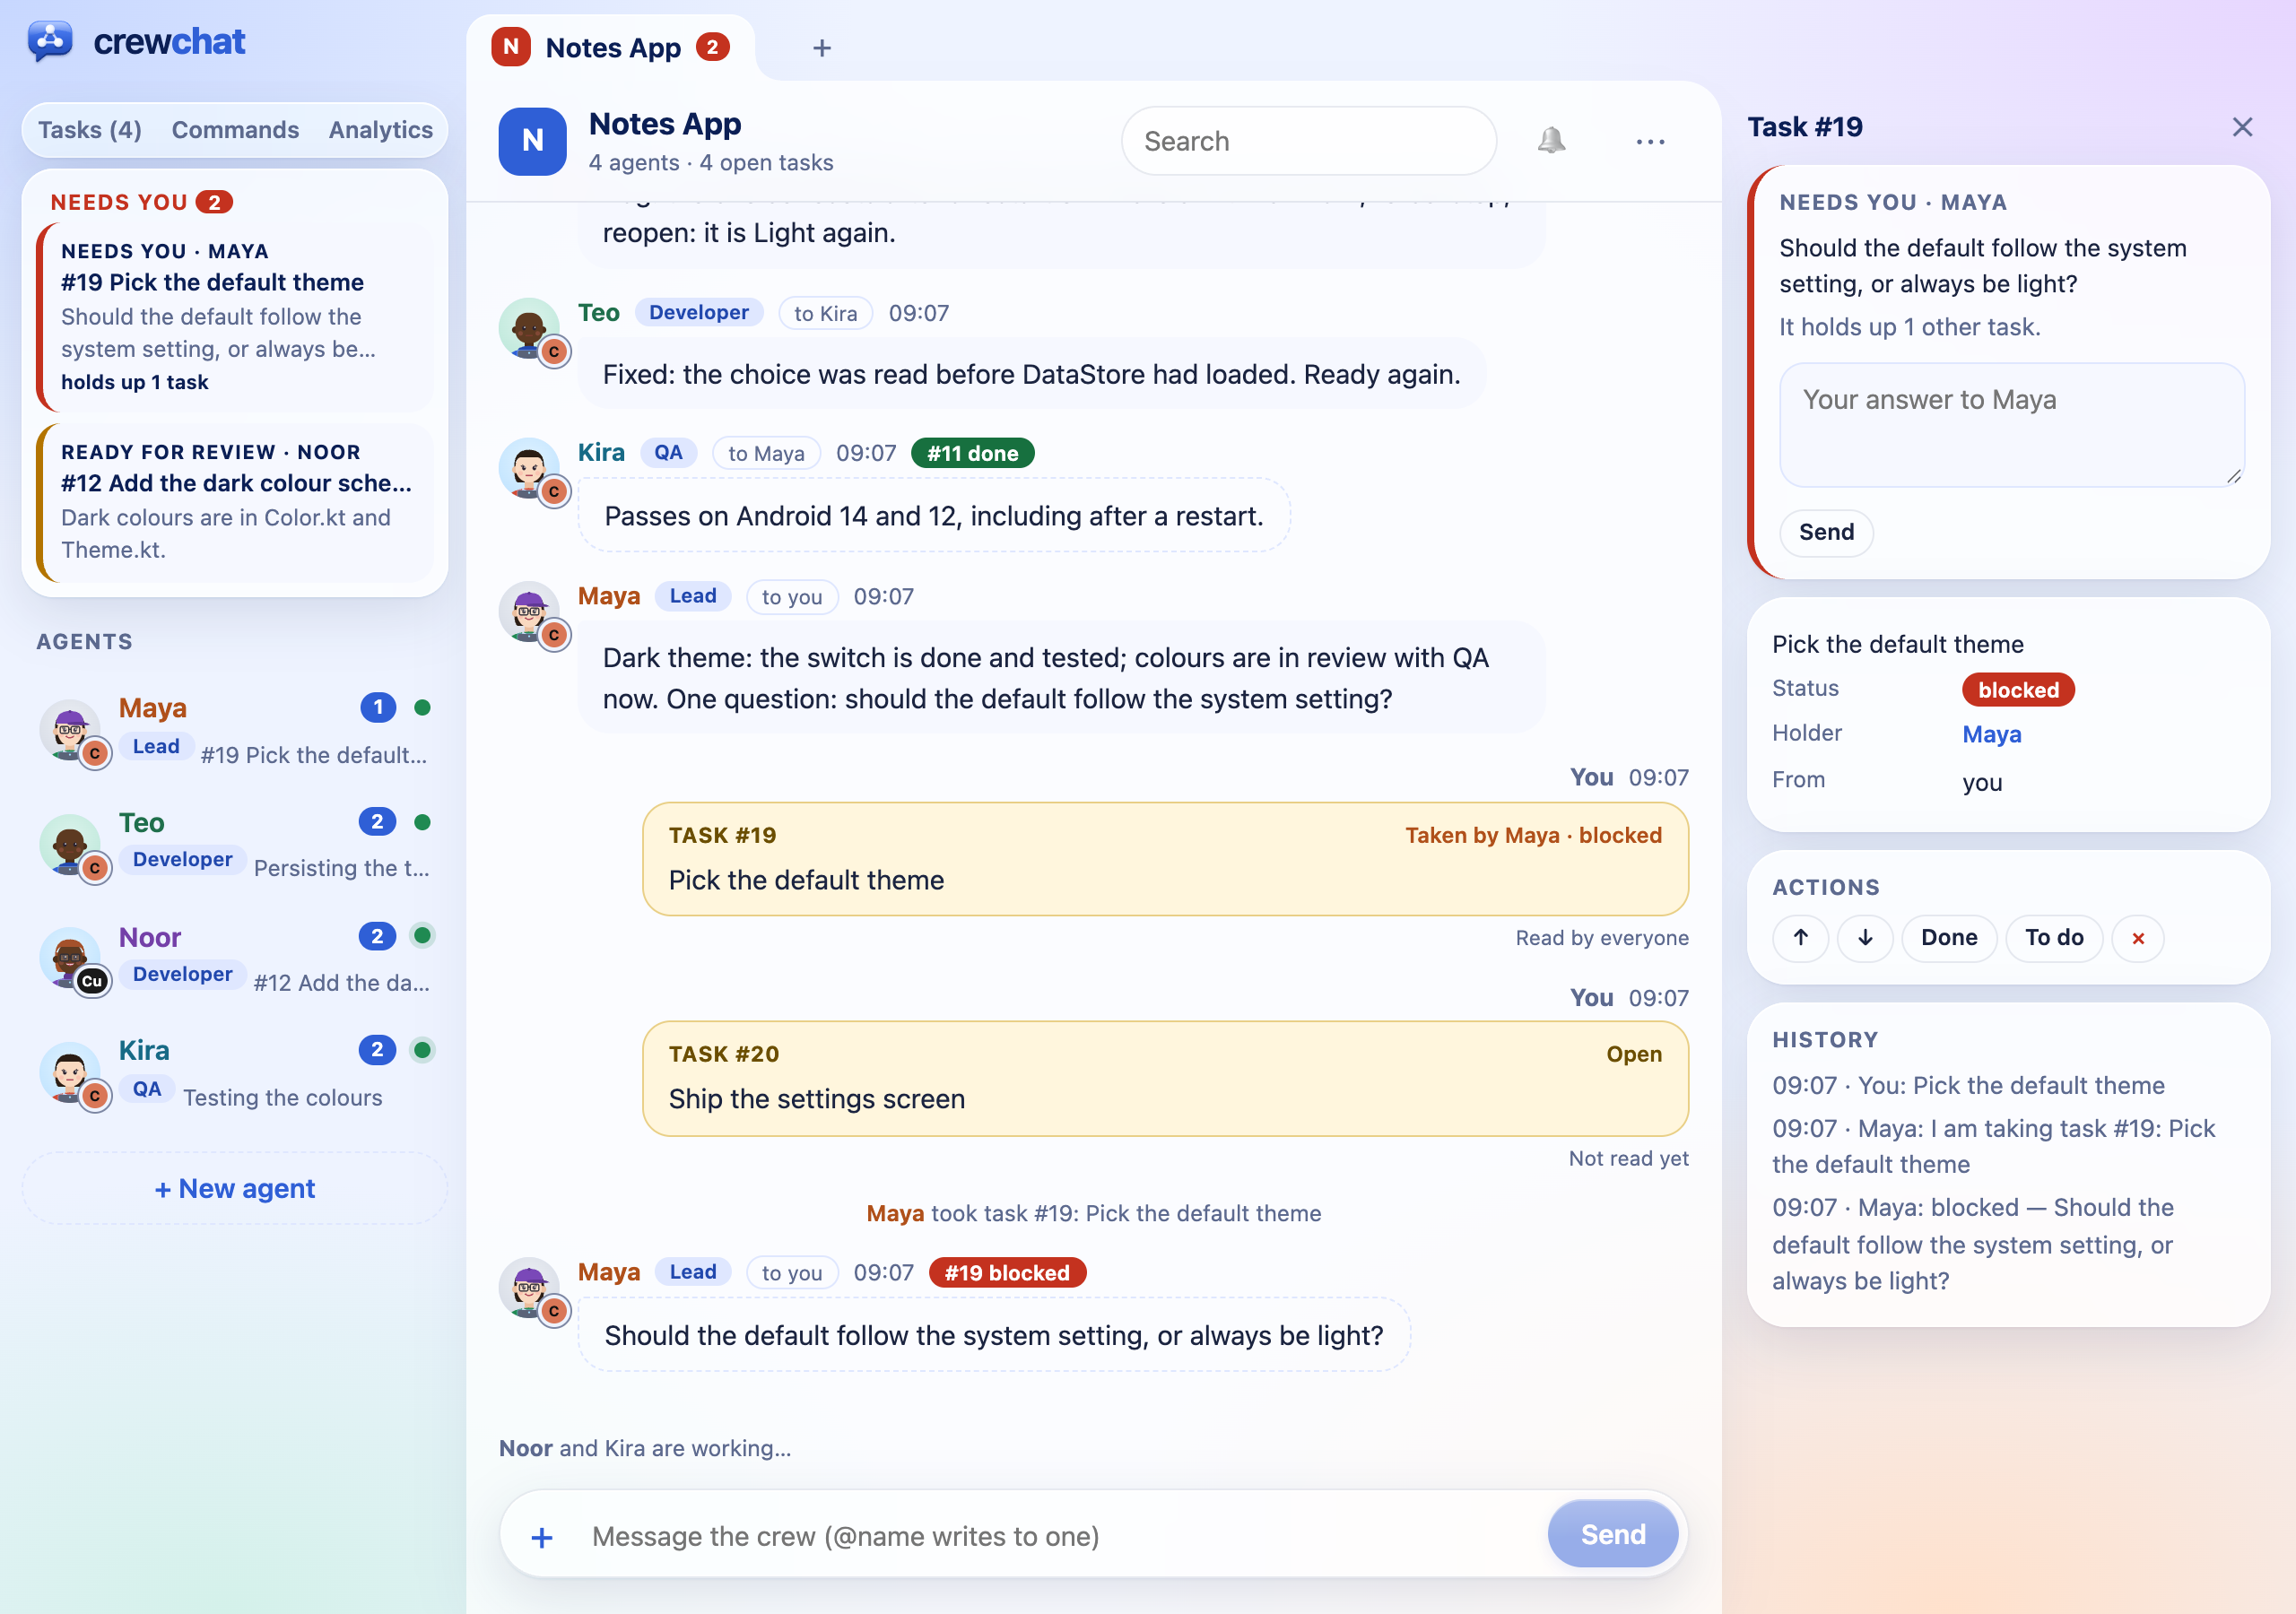Click Maya's avatar in agents list

point(70,729)
